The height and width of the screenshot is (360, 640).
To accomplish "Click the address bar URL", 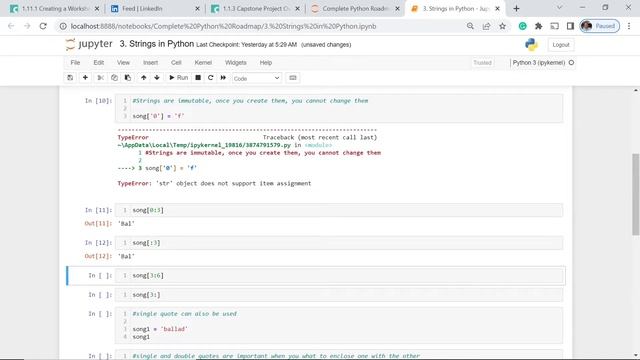I will click(x=223, y=26).
